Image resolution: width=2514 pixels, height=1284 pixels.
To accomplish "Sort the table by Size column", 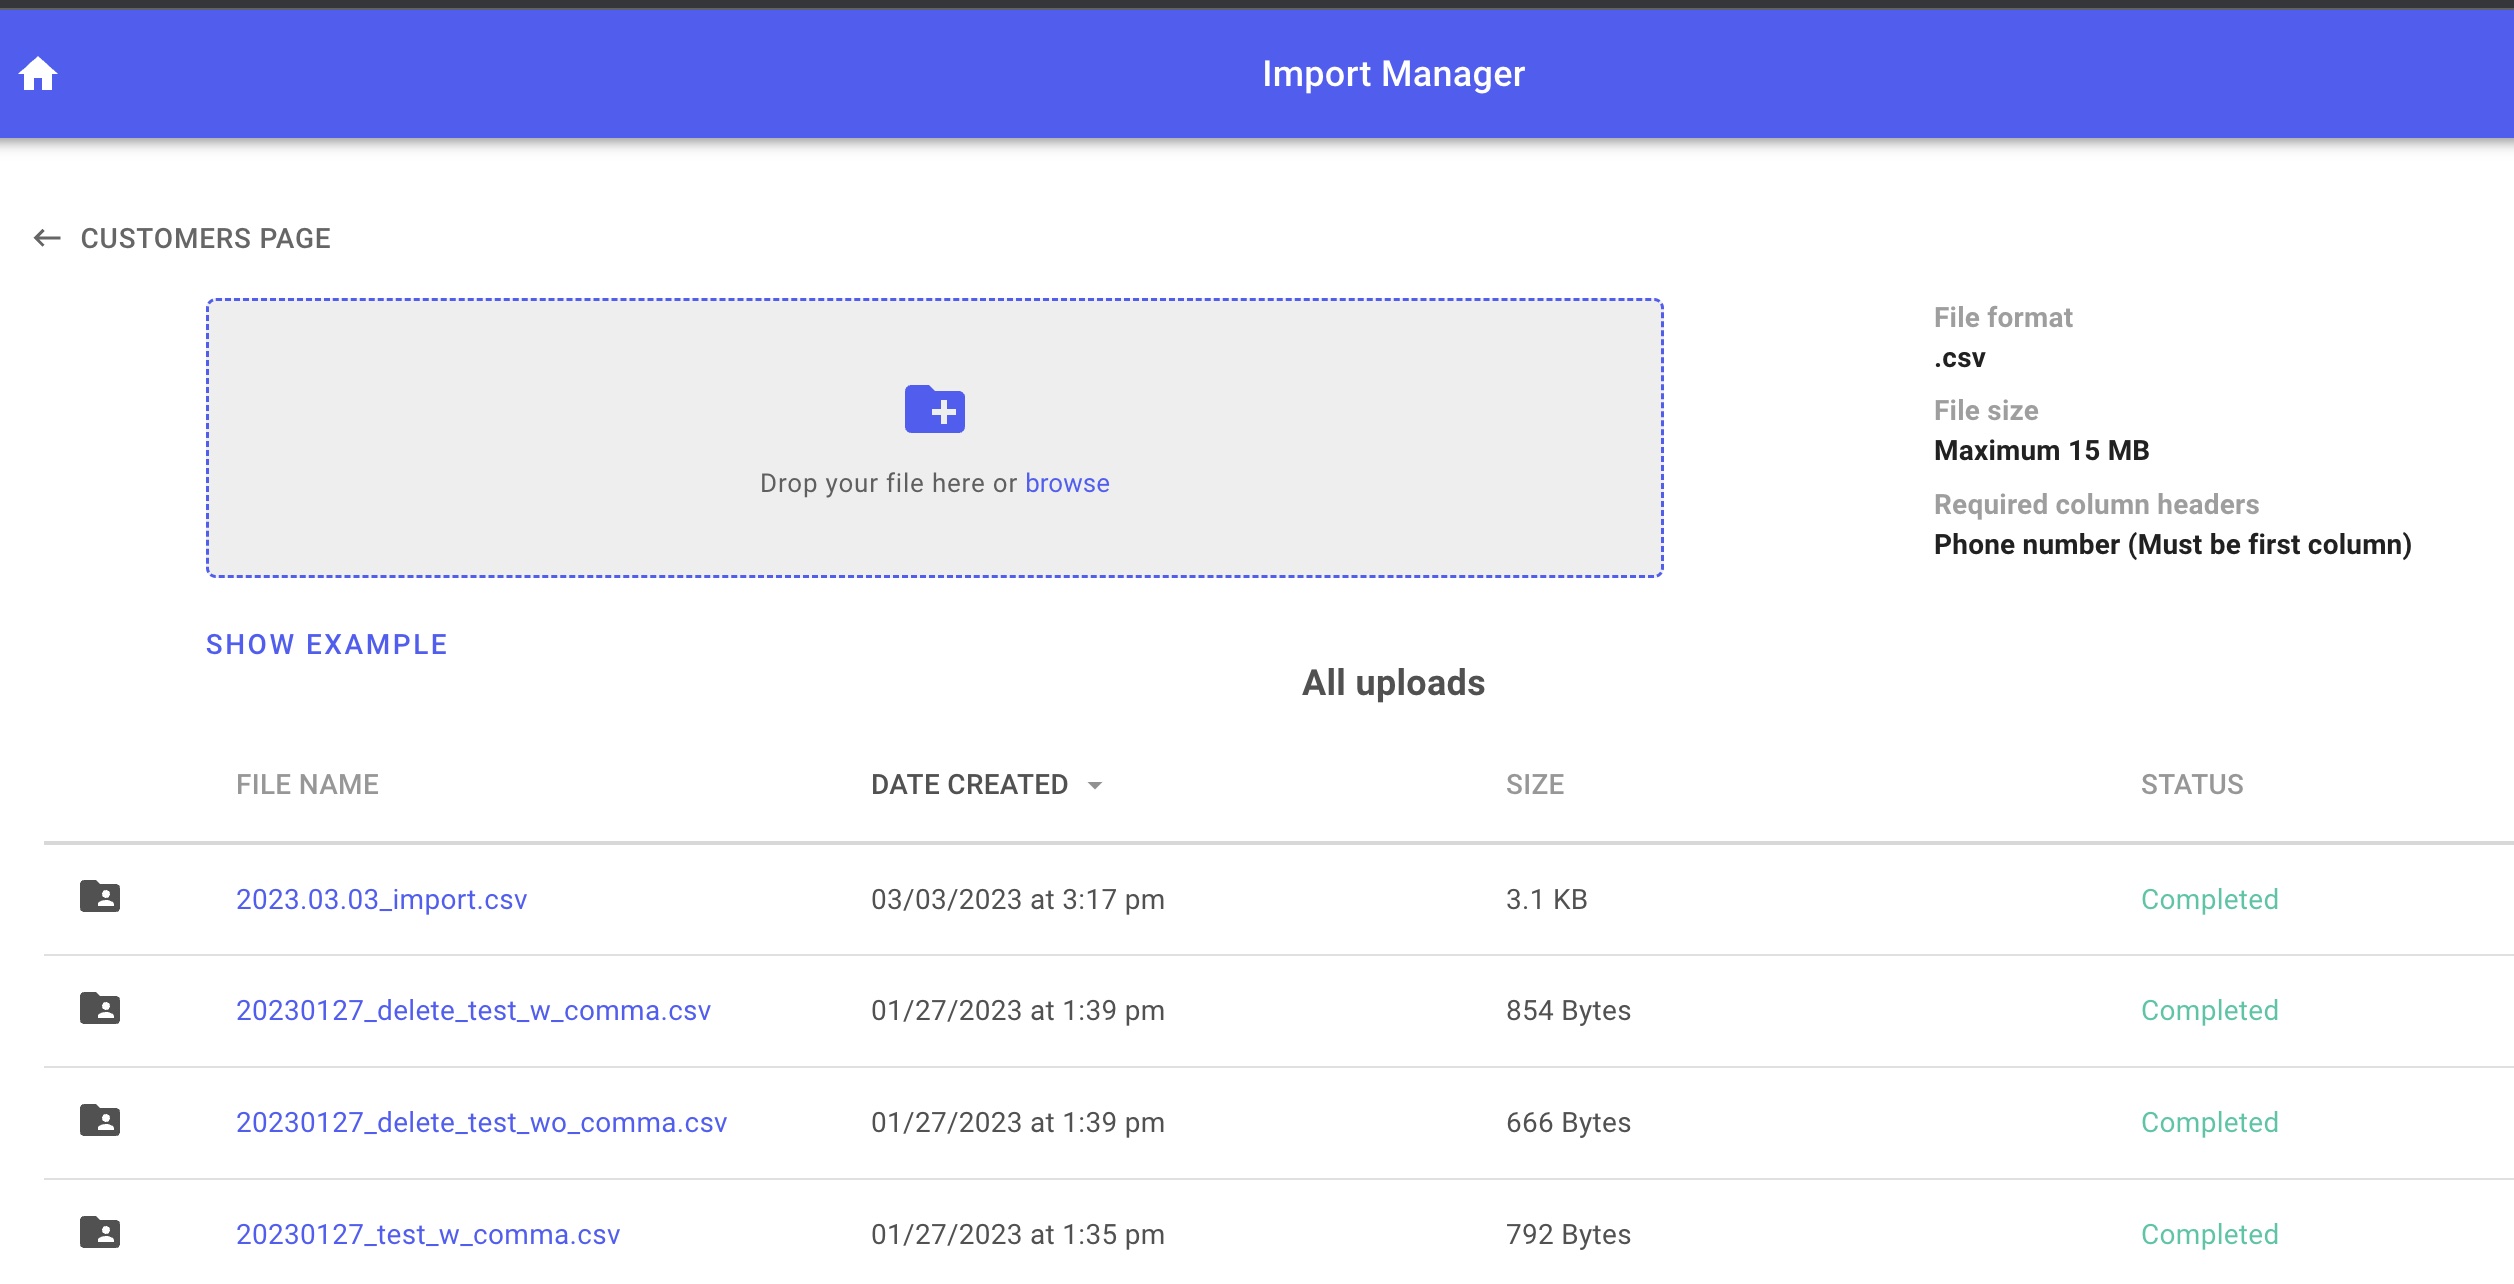I will (x=1534, y=785).
